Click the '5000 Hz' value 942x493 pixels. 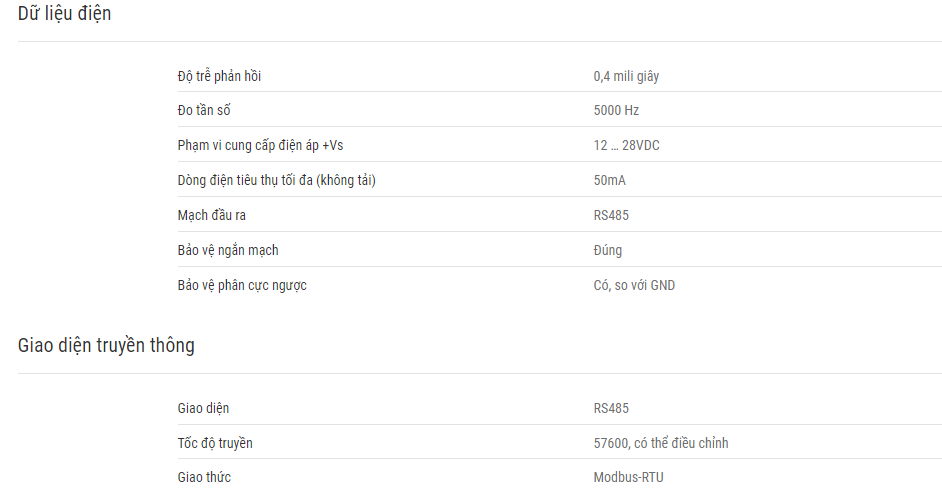616,110
